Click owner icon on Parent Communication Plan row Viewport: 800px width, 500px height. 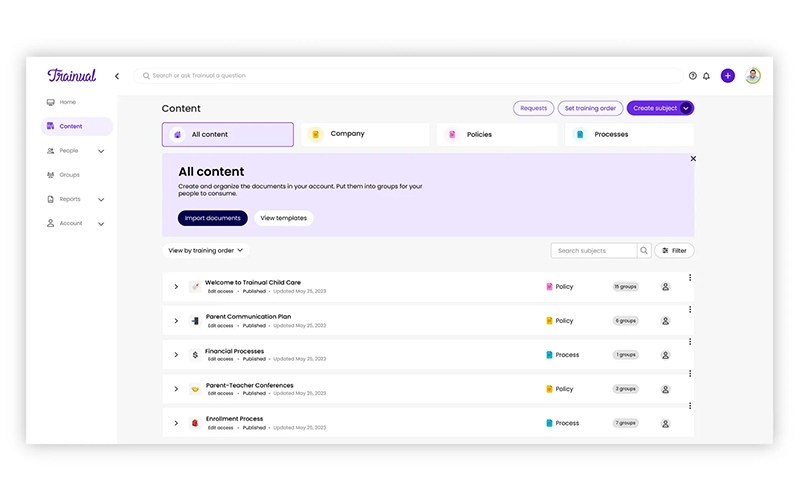(665, 321)
